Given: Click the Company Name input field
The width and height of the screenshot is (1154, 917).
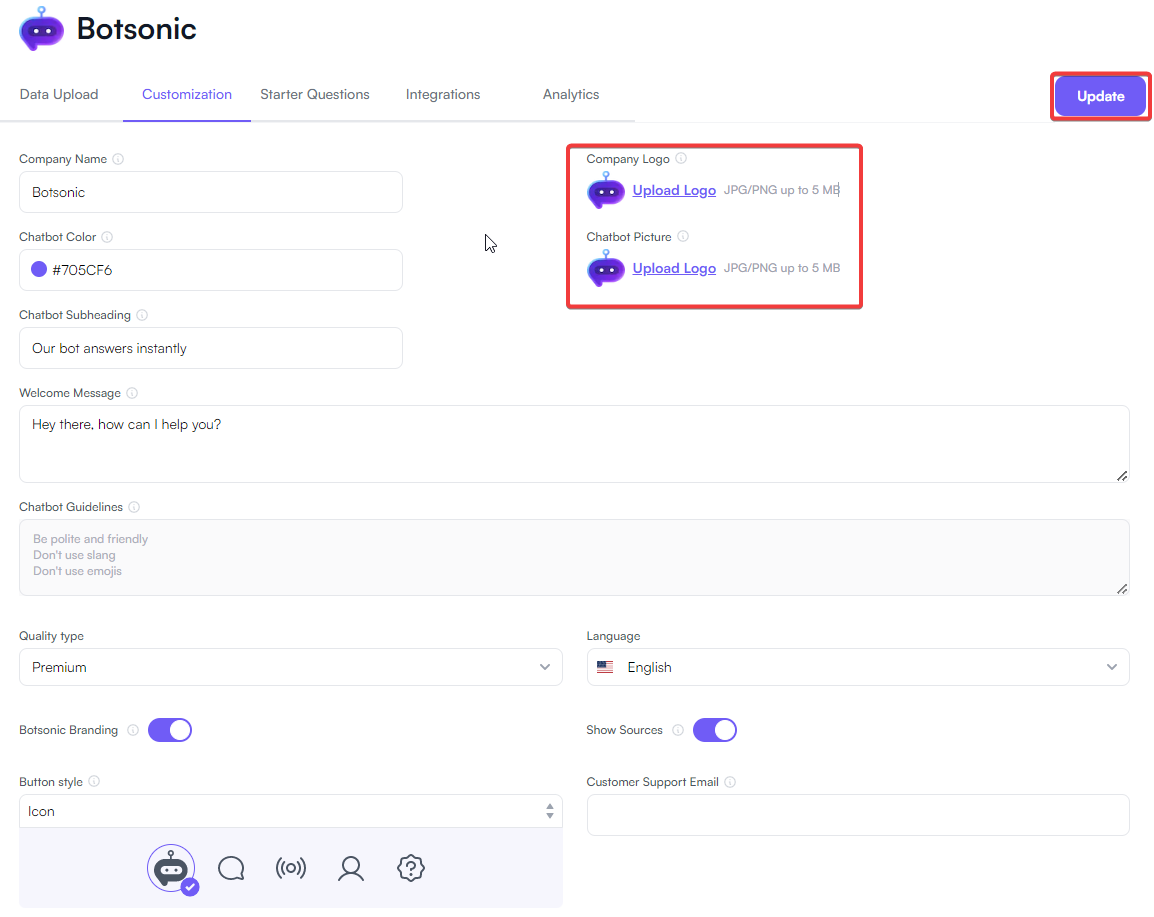Looking at the screenshot, I should [x=210, y=192].
